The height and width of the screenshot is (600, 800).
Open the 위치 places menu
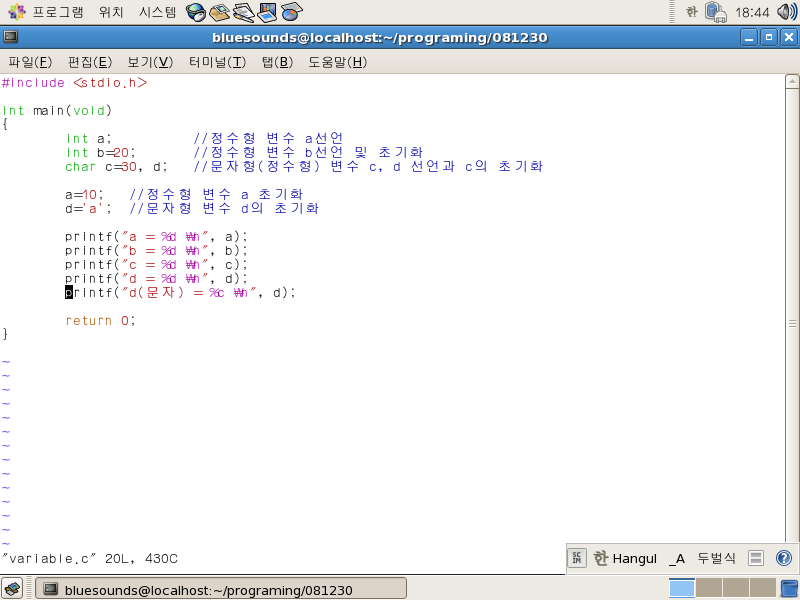coord(111,12)
